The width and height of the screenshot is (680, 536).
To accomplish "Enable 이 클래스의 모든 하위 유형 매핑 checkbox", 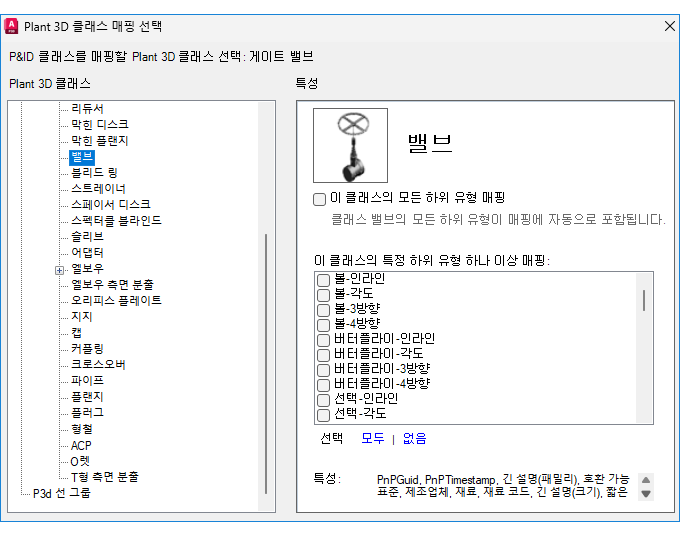I will click(x=320, y=199).
